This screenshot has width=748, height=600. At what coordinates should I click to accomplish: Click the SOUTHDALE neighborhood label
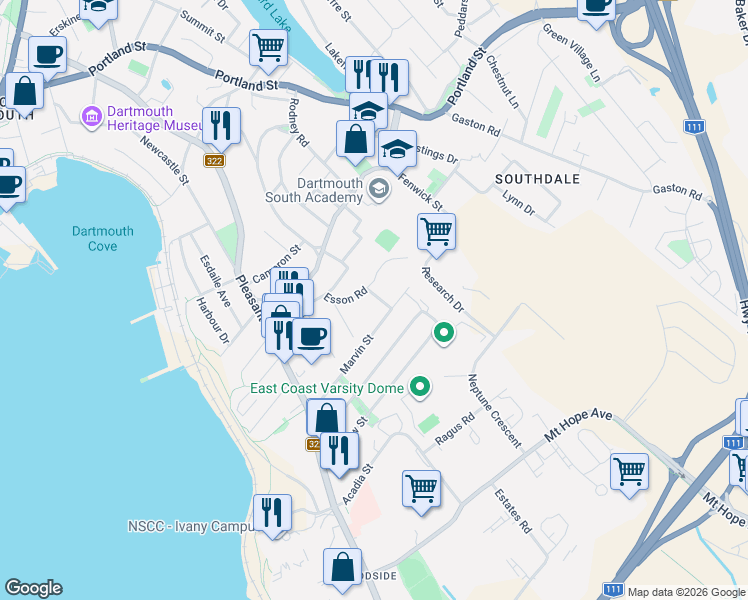(538, 179)
